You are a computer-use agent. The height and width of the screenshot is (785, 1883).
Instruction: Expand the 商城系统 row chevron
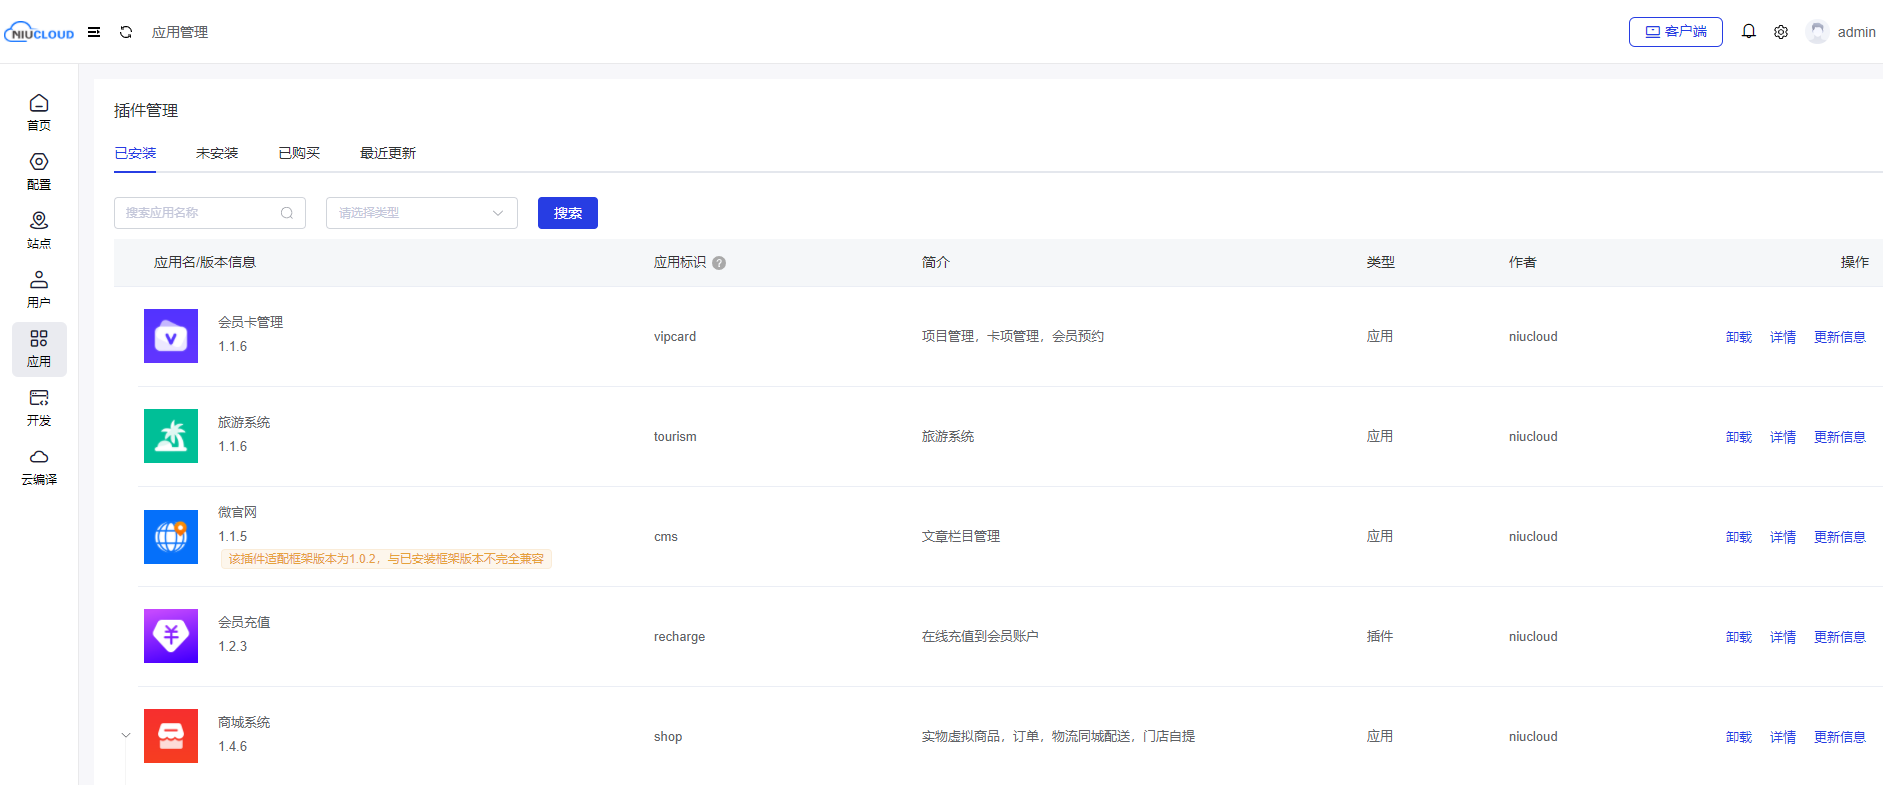126,736
